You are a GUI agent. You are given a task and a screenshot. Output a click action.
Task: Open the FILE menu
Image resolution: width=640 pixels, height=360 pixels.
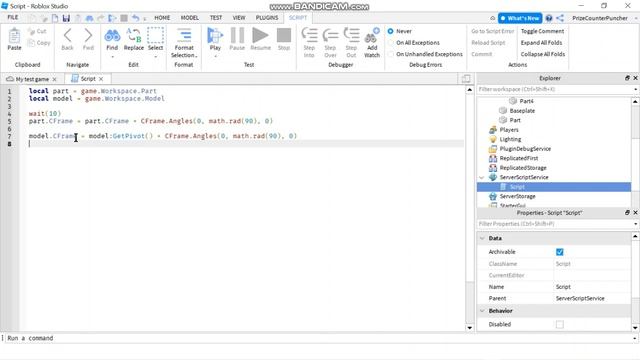(13, 18)
